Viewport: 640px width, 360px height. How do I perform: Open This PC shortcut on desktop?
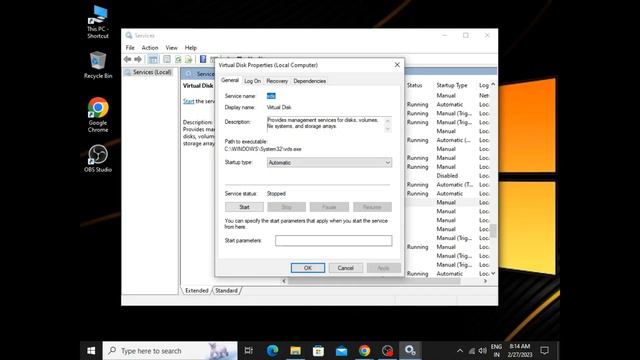98,22
